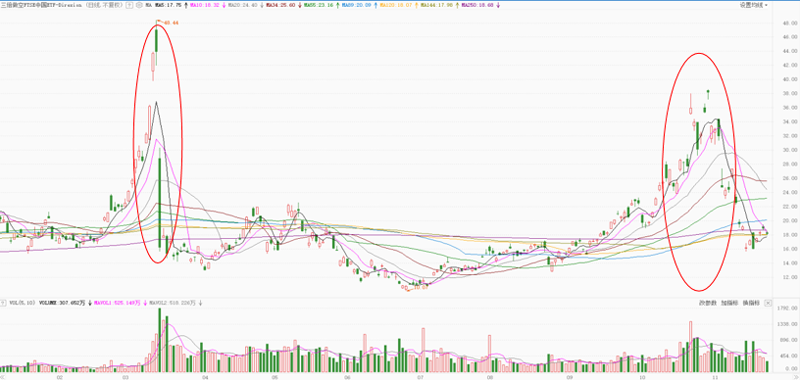This screenshot has width=800, height=380.
Task: Click the green MA55:23.16 label
Action: (x=319, y=5)
